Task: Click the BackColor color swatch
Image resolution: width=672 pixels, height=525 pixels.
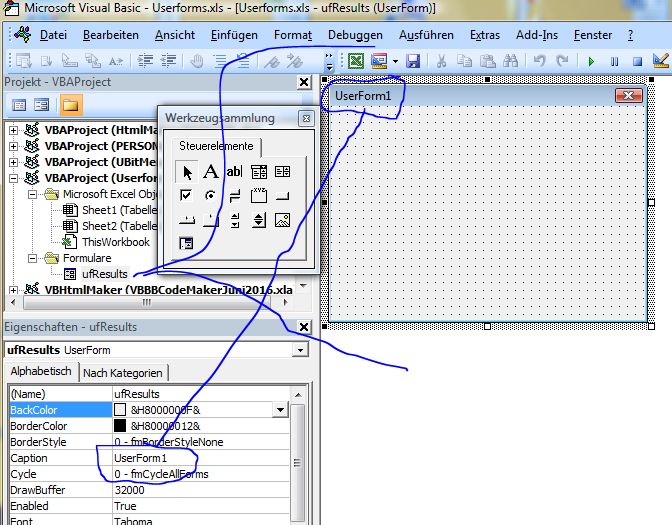Action: (120, 410)
